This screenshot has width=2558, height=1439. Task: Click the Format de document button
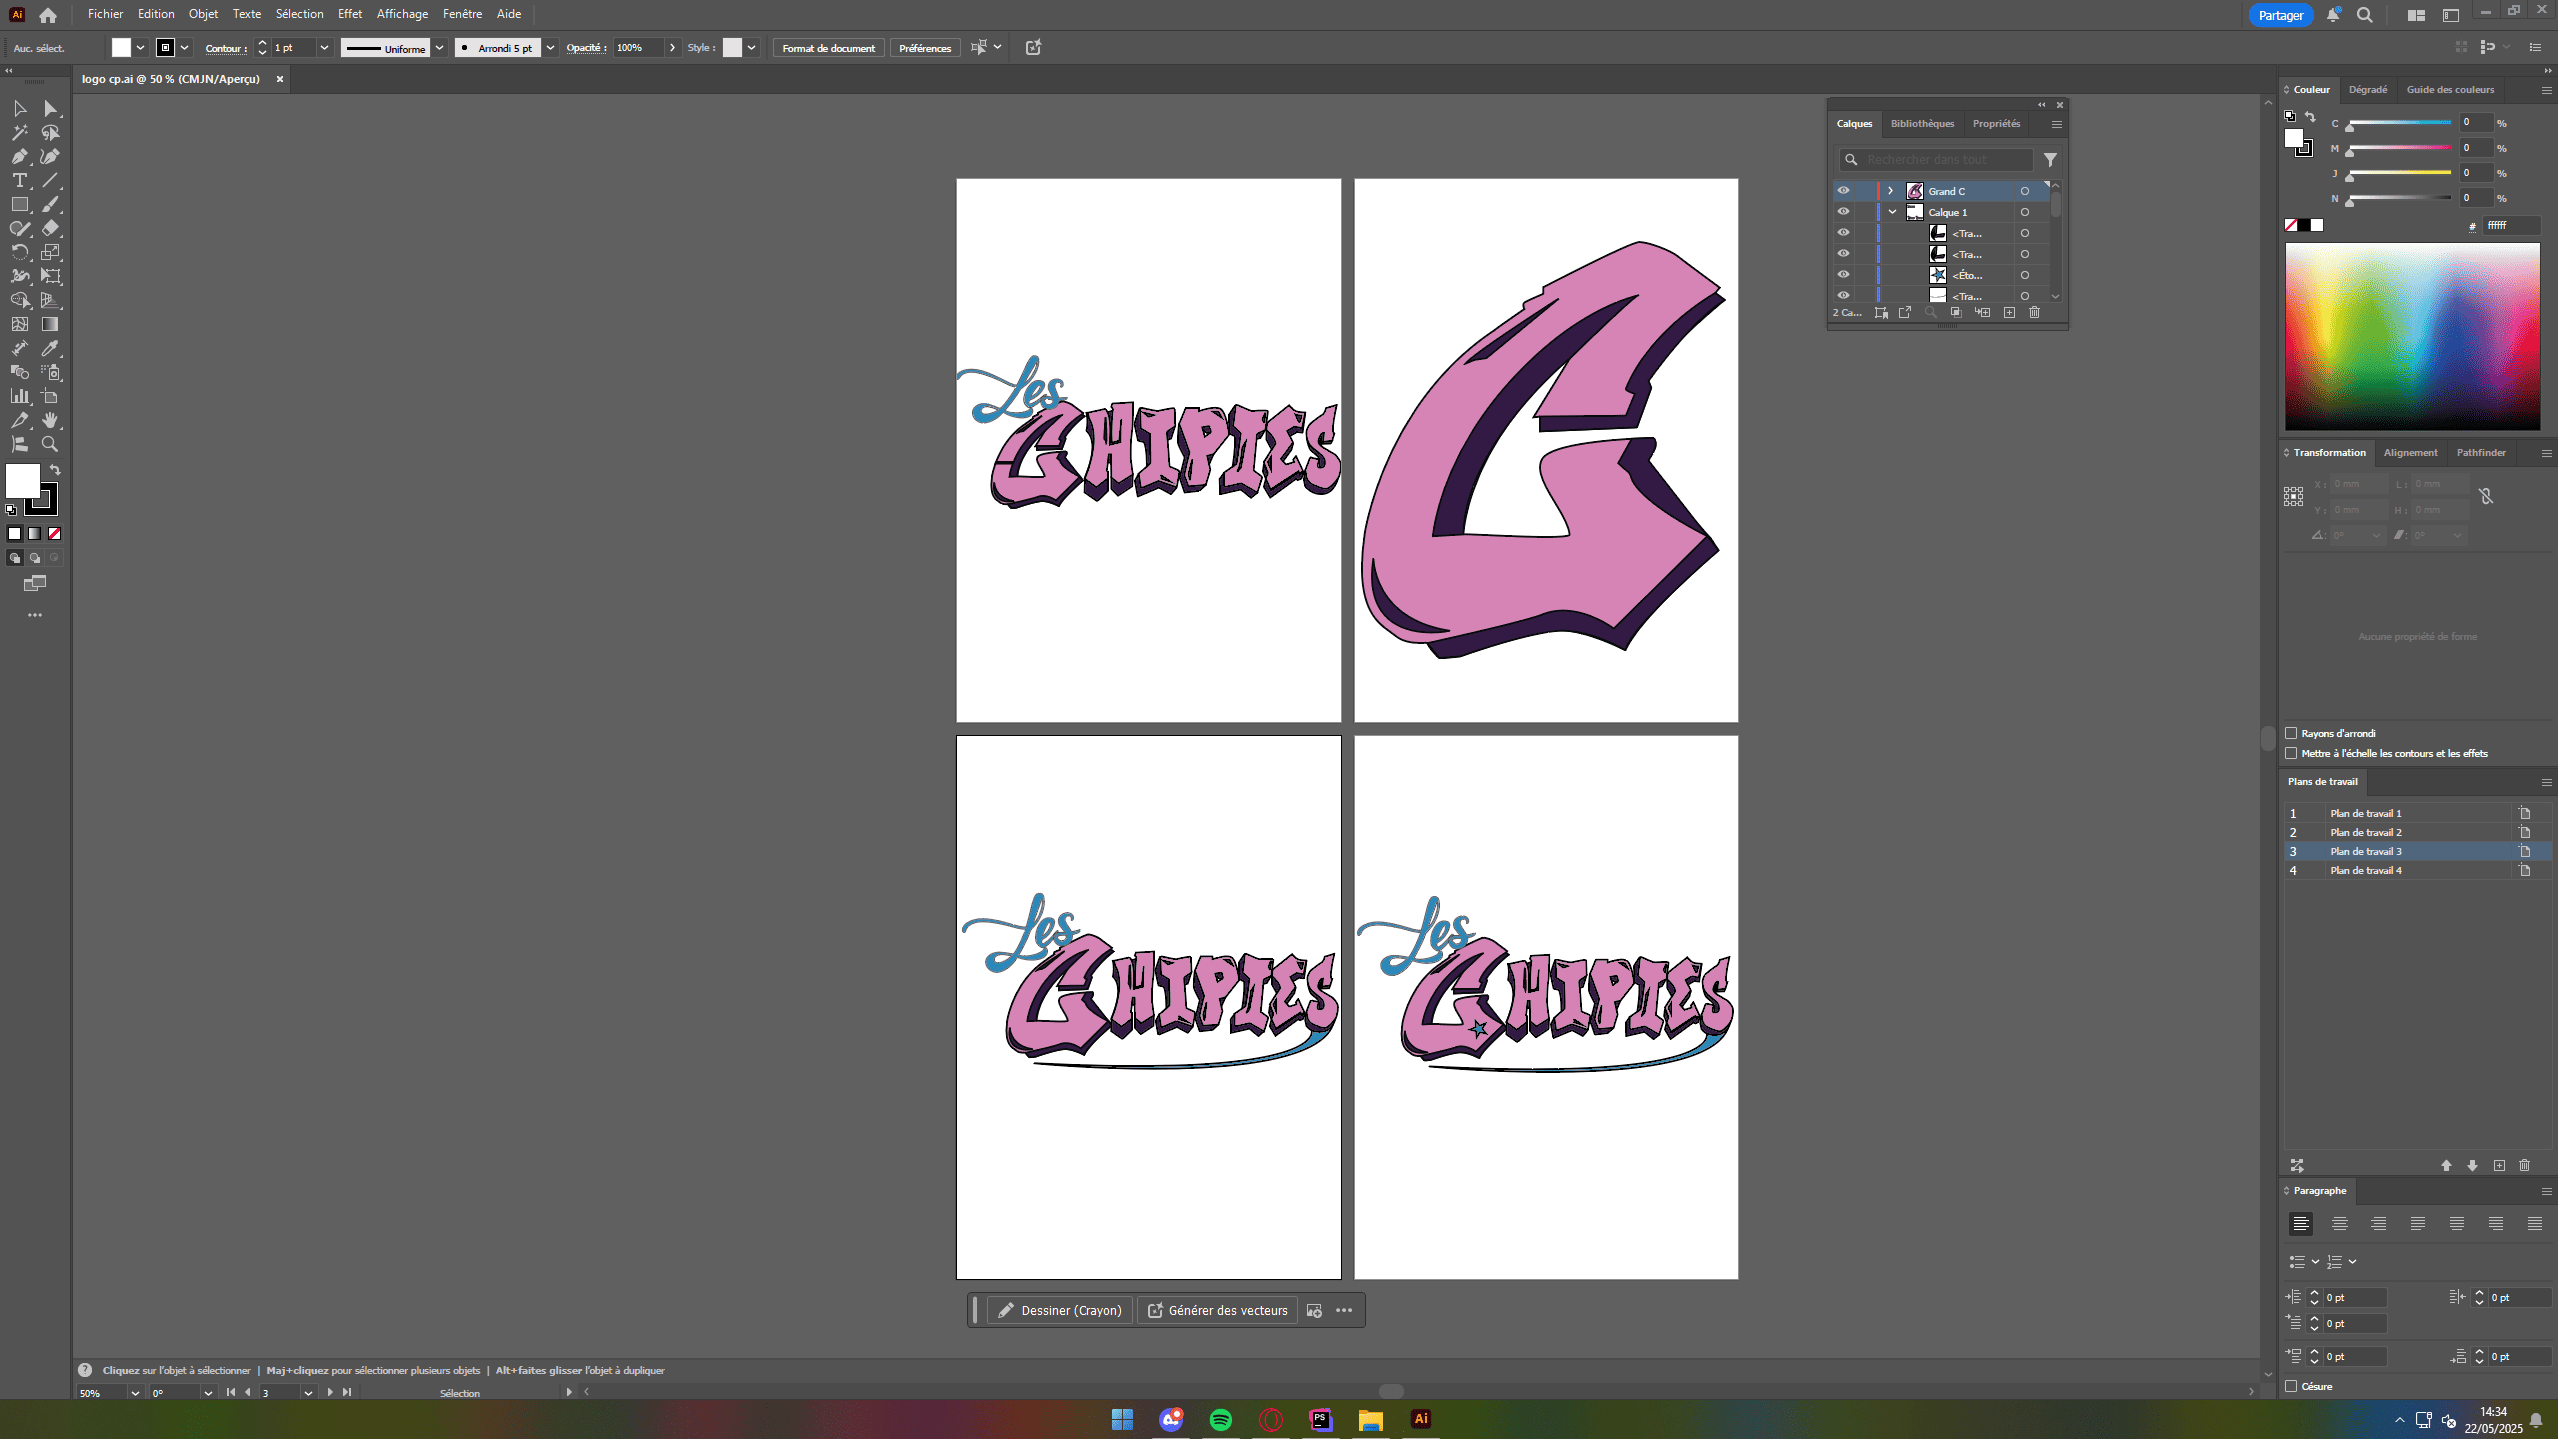pos(828,48)
